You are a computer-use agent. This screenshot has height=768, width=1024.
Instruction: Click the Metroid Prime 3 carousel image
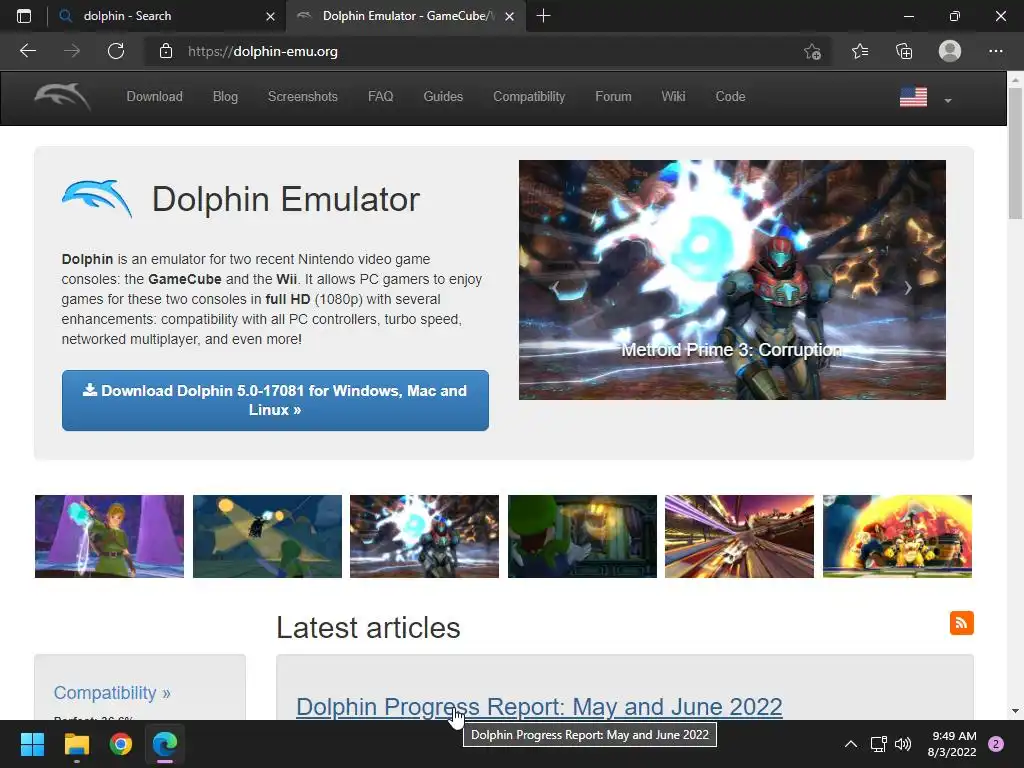click(x=732, y=280)
